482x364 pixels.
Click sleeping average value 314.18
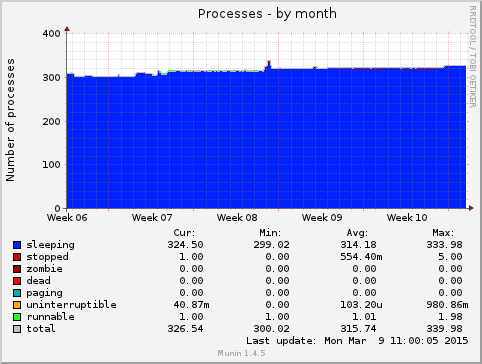(358, 245)
